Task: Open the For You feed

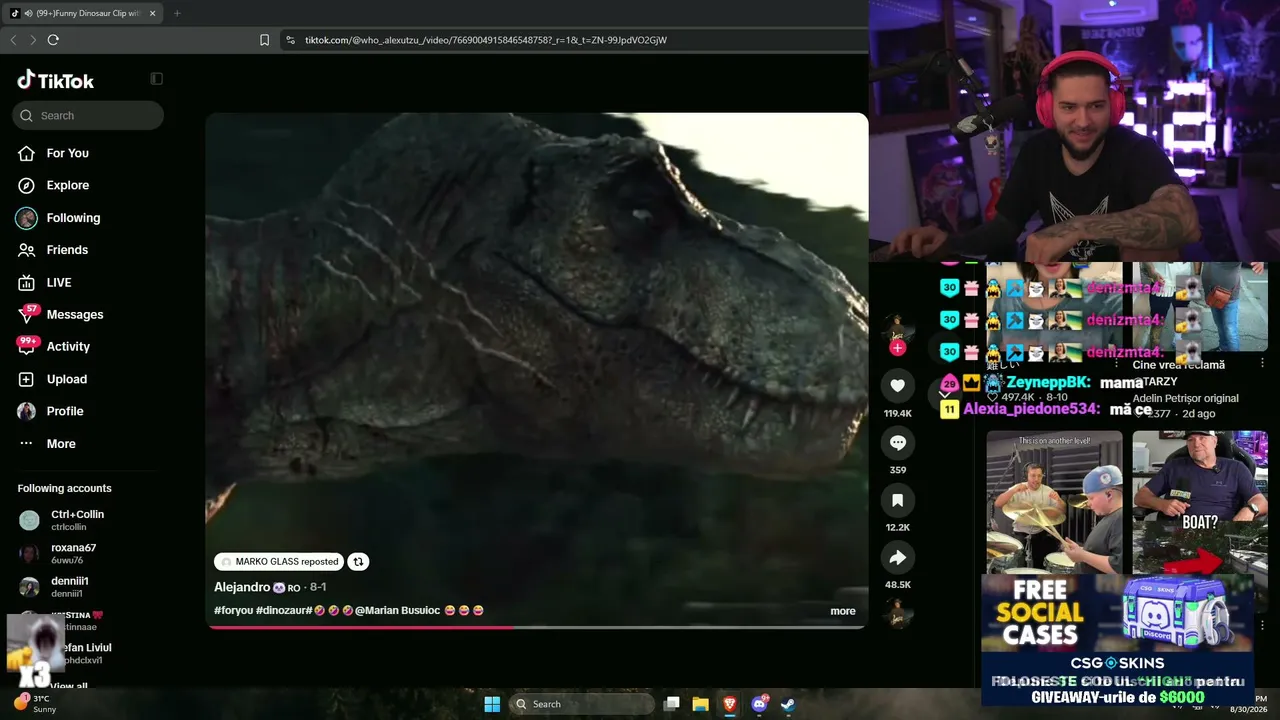Action: click(67, 153)
